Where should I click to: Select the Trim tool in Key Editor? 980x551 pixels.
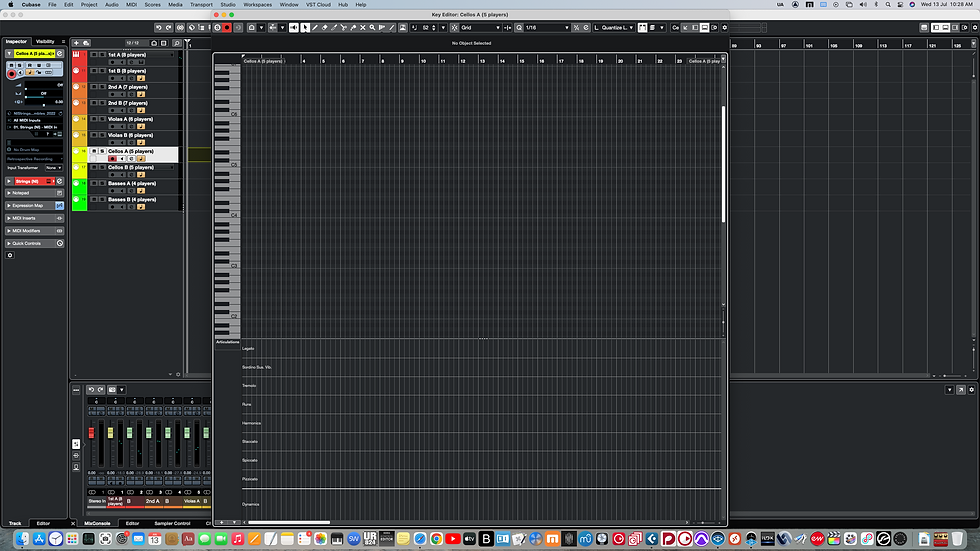point(334,27)
